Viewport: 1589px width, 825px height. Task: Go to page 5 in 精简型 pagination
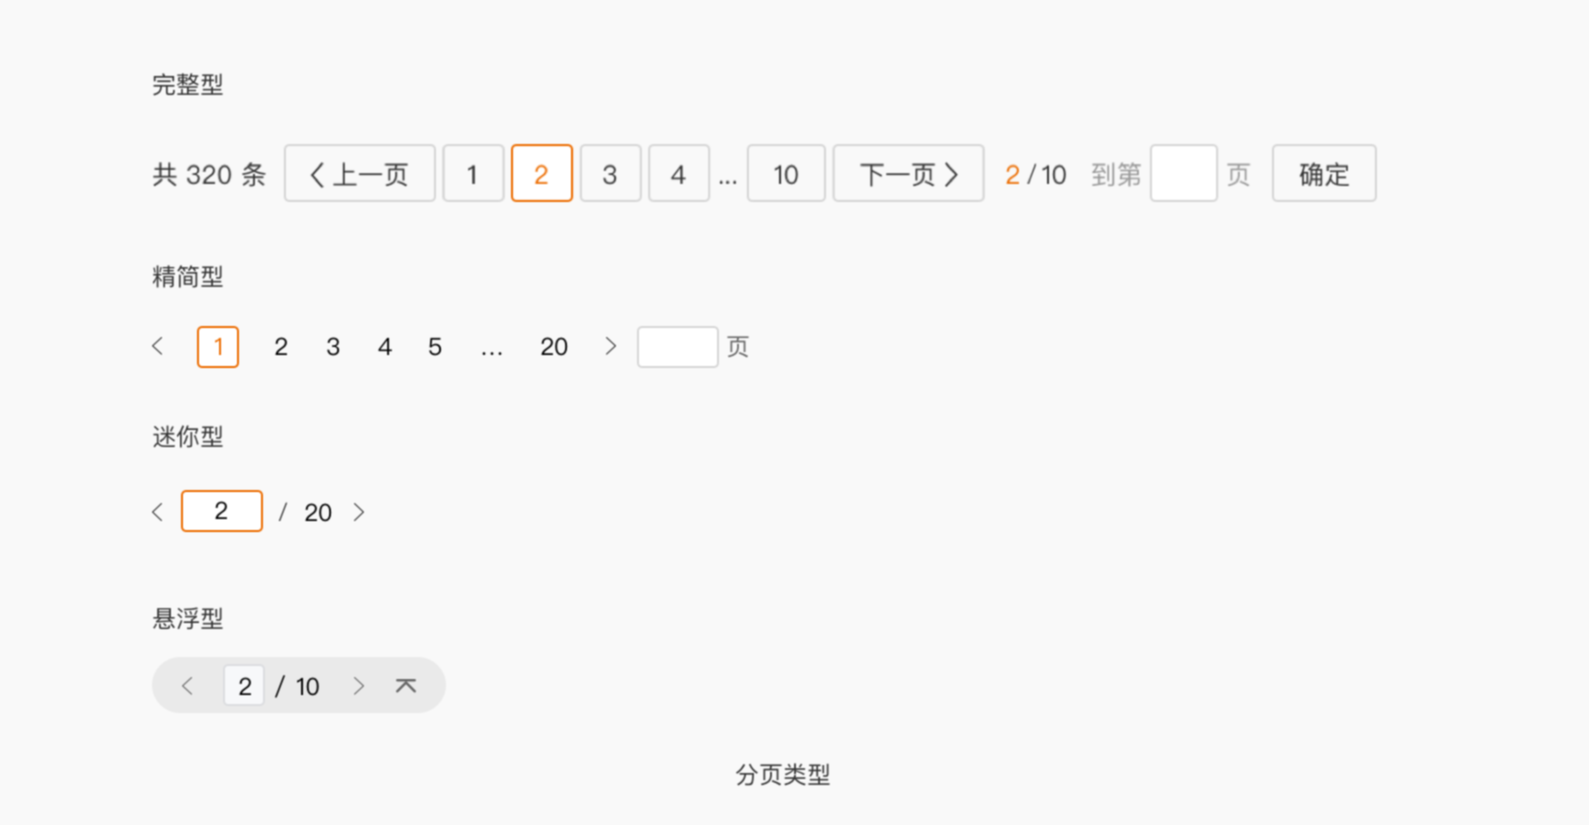click(x=435, y=347)
